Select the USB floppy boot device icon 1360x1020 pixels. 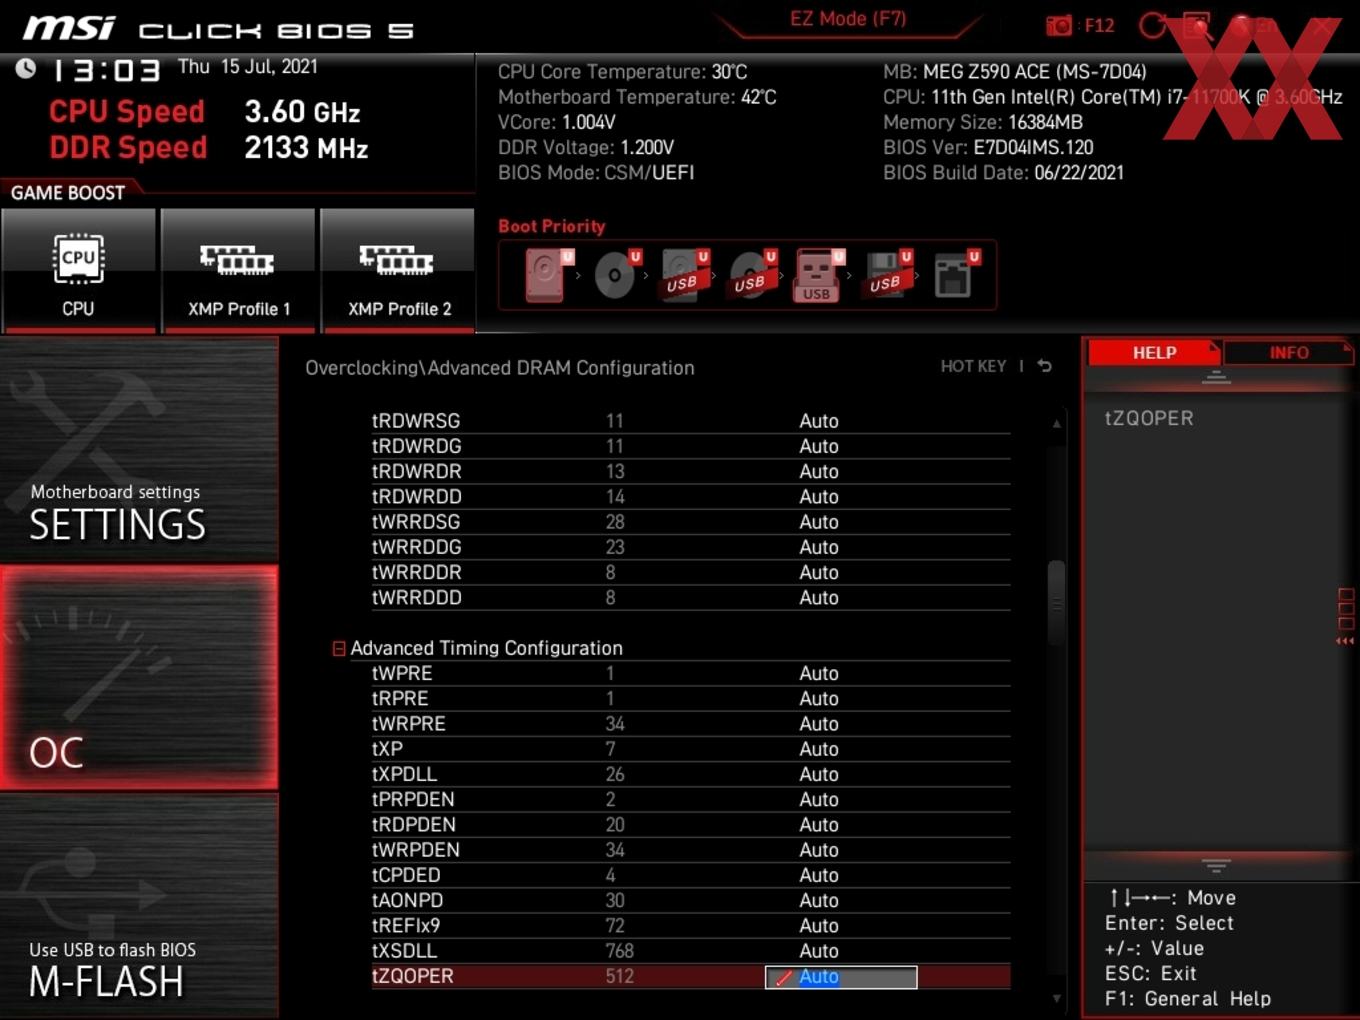tap(888, 275)
